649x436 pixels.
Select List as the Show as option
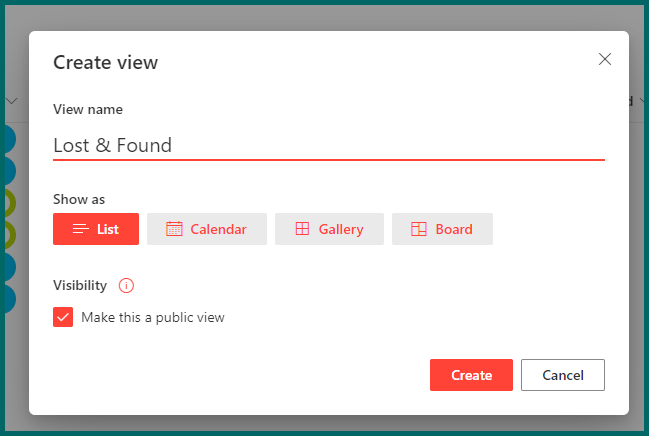pos(96,229)
